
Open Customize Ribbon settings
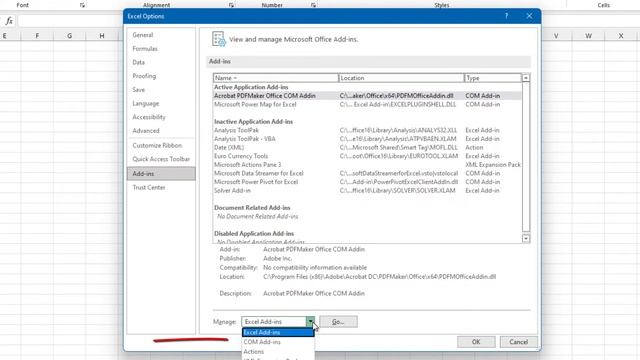click(161, 145)
